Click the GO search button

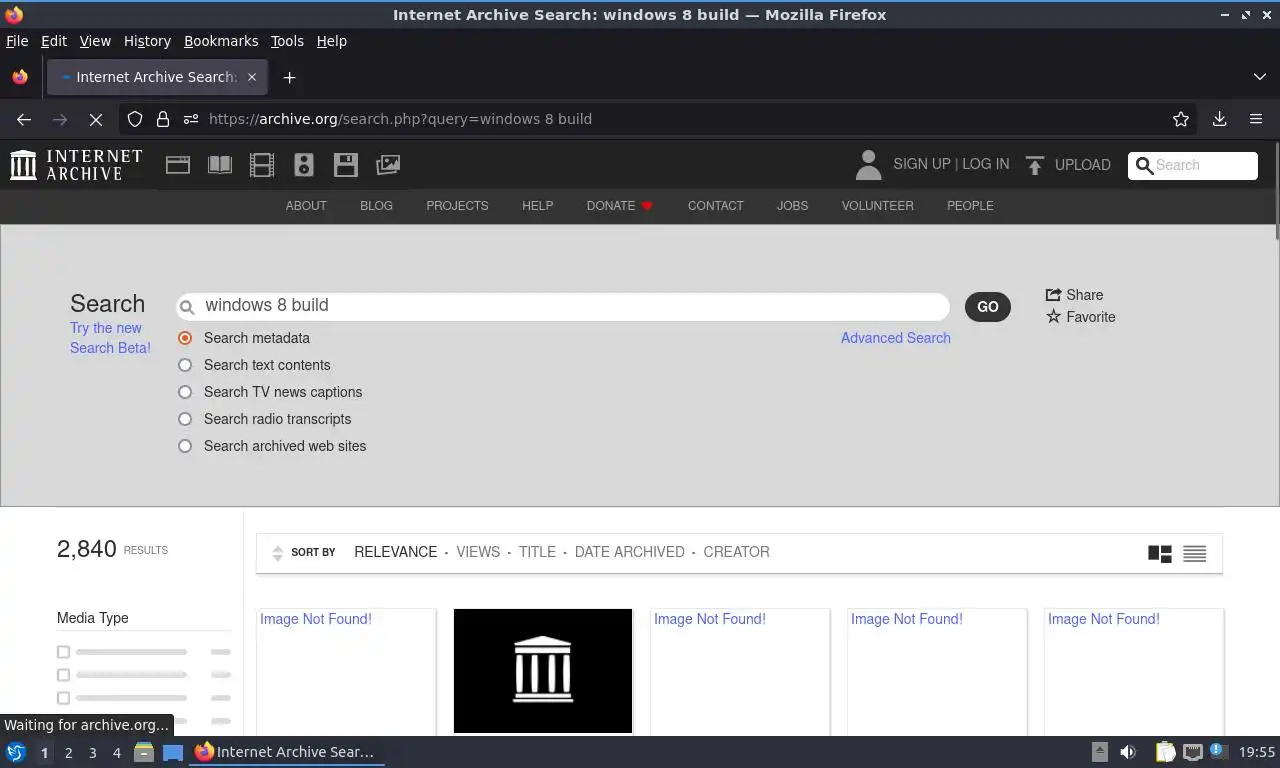coord(988,307)
